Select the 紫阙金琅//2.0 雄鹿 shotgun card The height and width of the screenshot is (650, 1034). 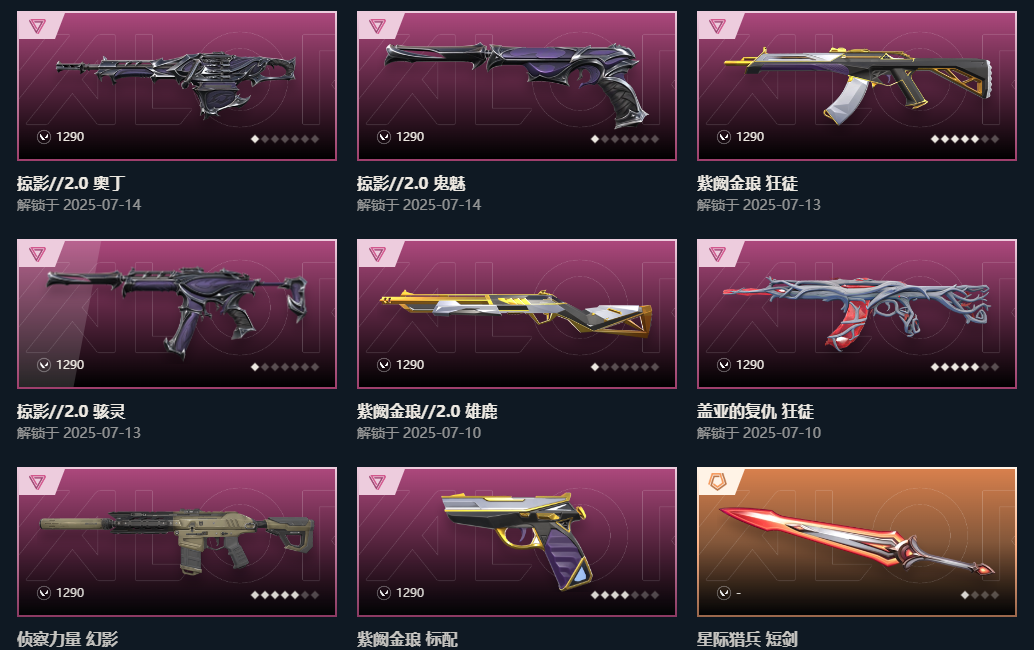point(517,314)
